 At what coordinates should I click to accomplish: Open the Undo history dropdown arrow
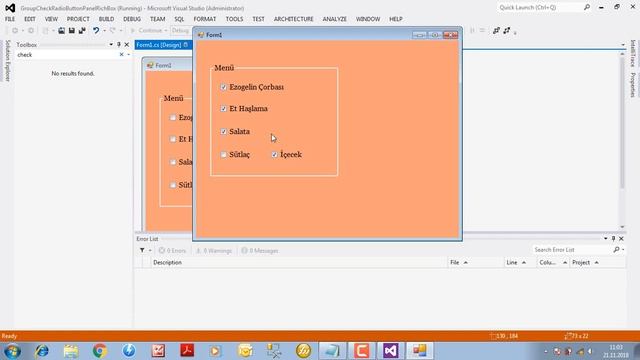tap(104, 31)
